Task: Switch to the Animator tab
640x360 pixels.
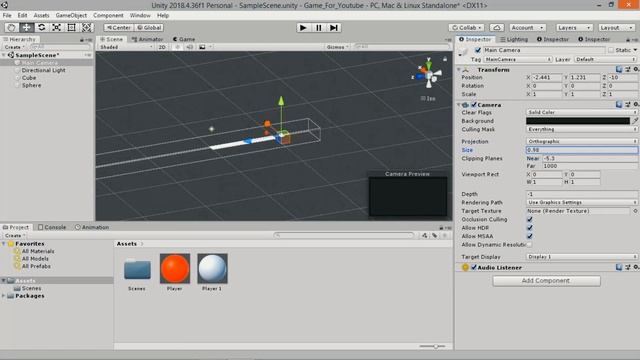Action: tap(147, 39)
